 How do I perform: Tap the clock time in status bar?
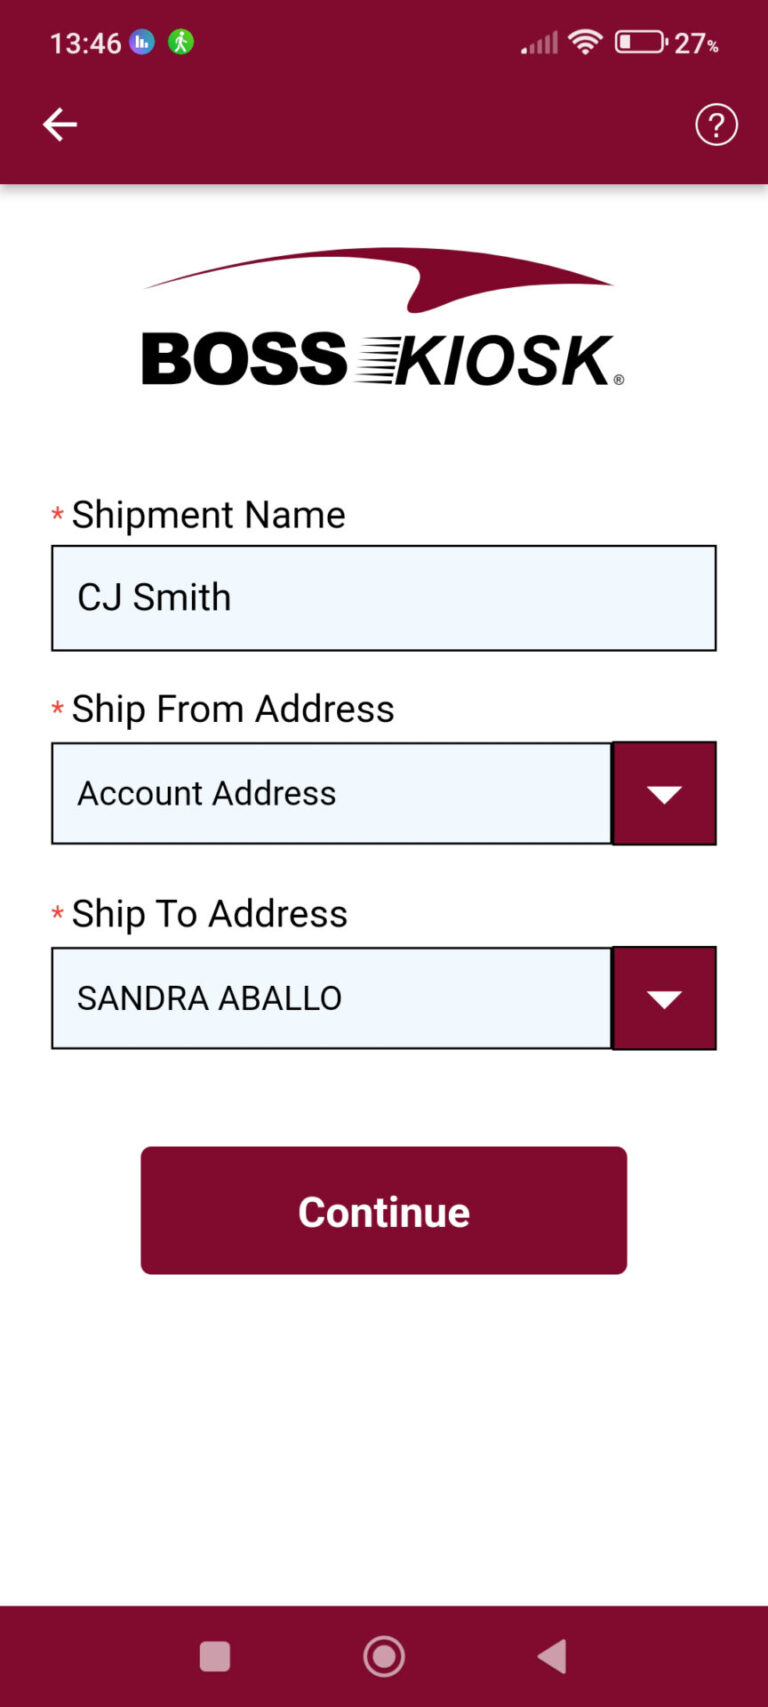point(85,43)
